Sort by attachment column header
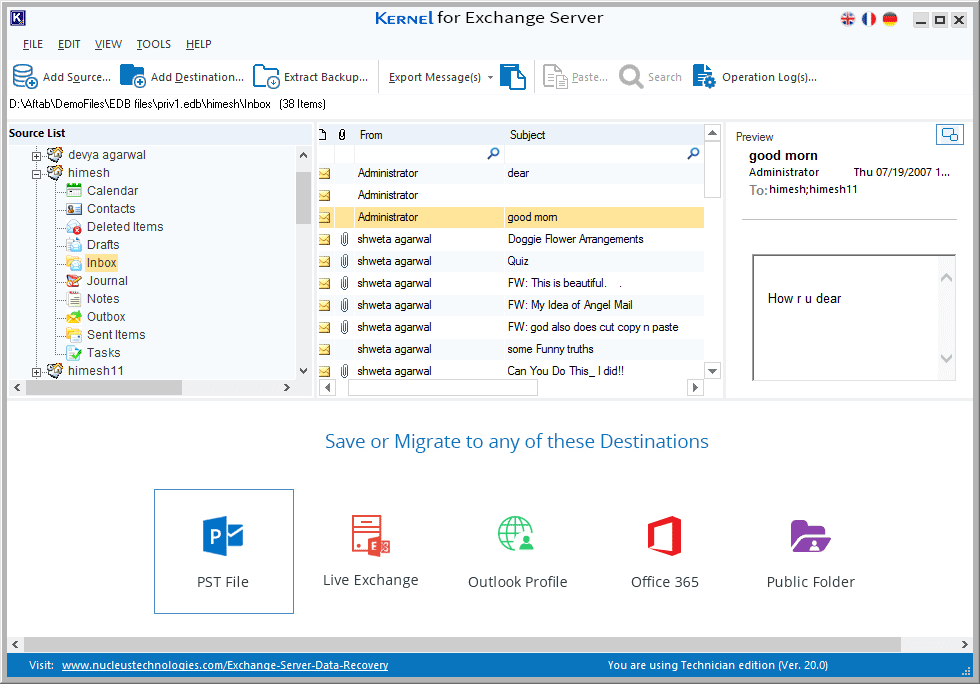The image size is (980, 684). pos(342,135)
